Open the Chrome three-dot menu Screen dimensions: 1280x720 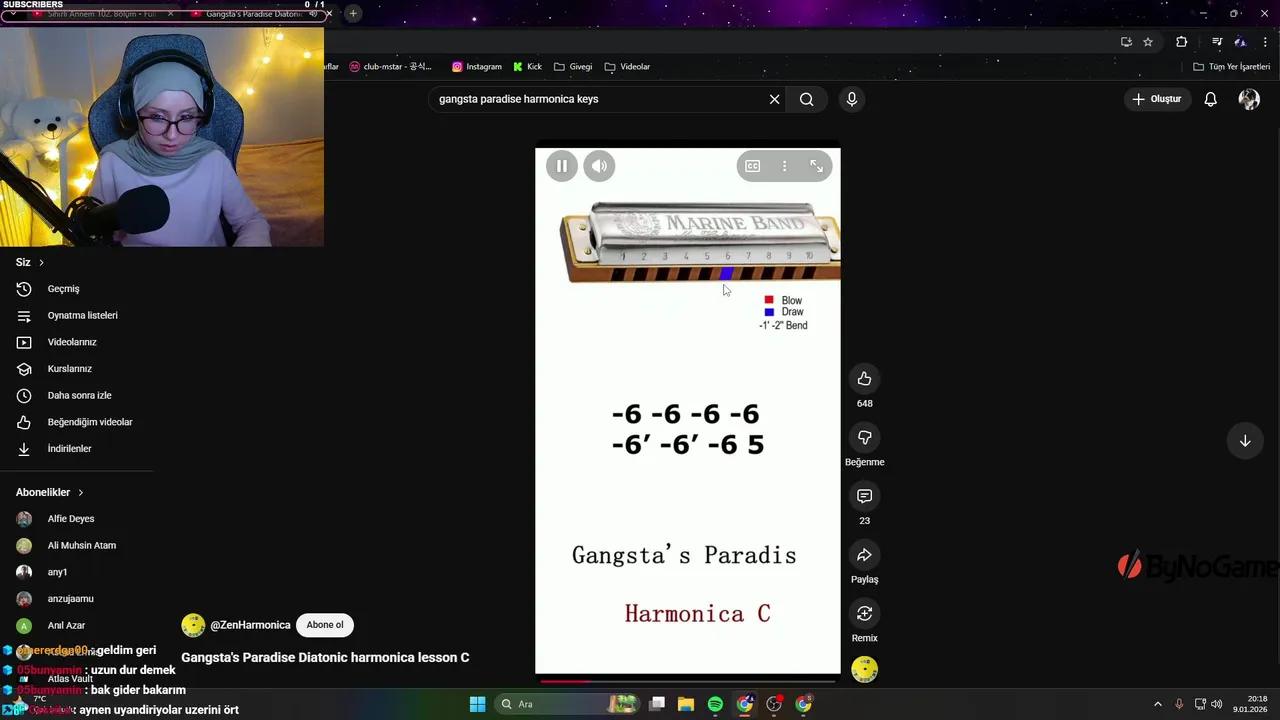pyautogui.click(x=1265, y=41)
